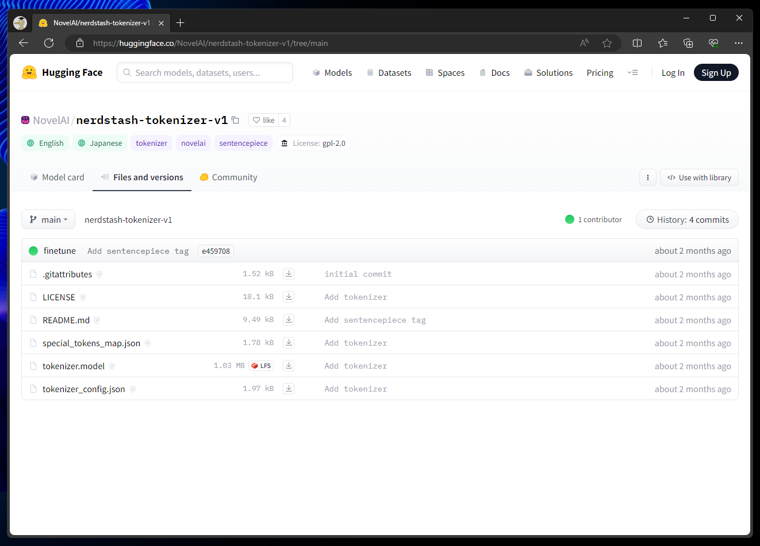Screen dimensions: 760x546
Task: Click the English language tag
Action: point(45,143)
